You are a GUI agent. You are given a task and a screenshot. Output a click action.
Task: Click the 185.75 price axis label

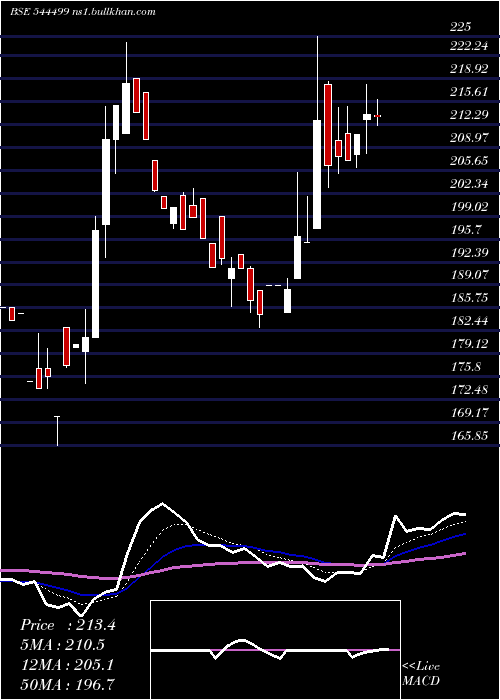(469, 297)
